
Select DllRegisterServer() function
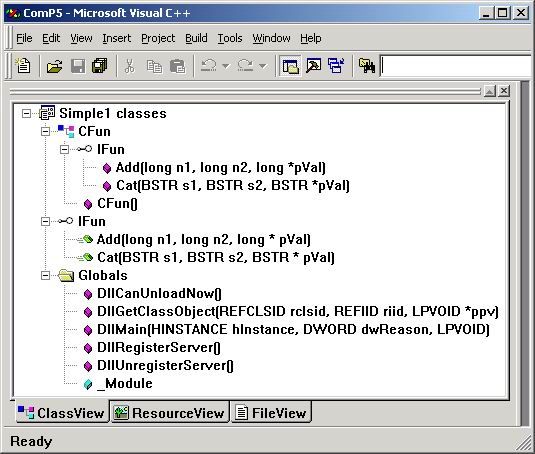pyautogui.click(x=159, y=348)
